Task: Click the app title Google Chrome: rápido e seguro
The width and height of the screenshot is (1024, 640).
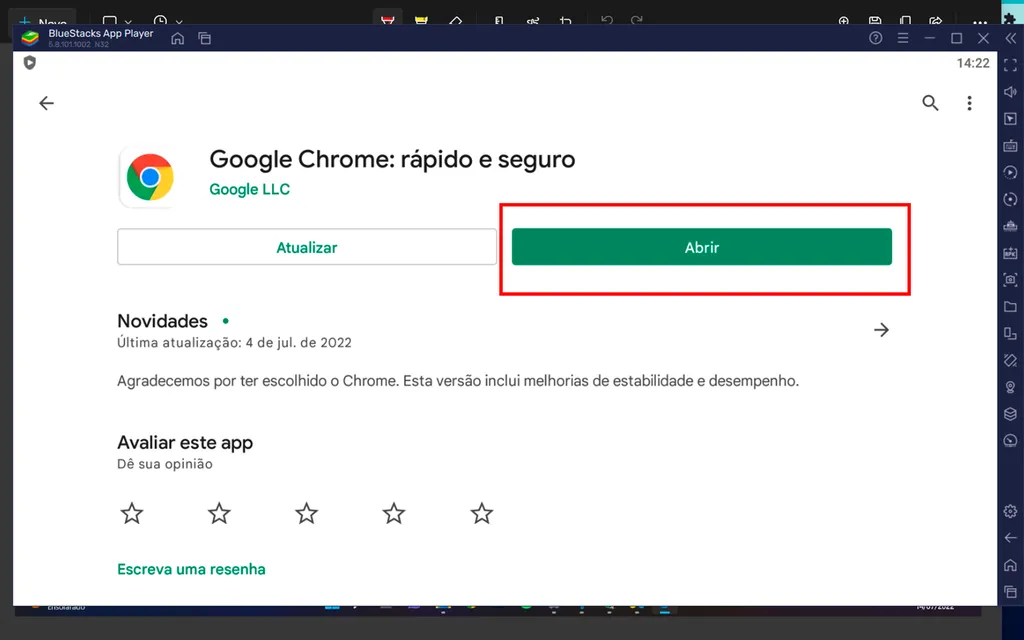Action: 392,159
